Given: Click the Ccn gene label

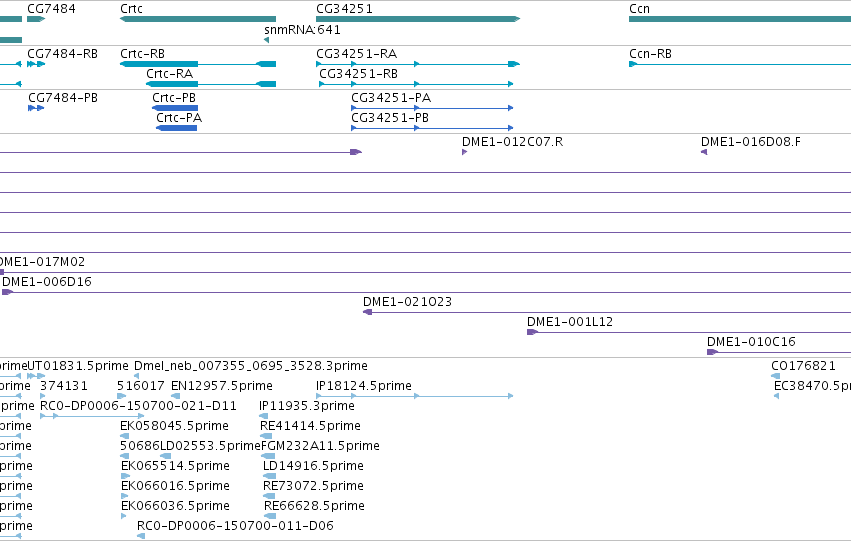Looking at the screenshot, I should [x=639, y=9].
